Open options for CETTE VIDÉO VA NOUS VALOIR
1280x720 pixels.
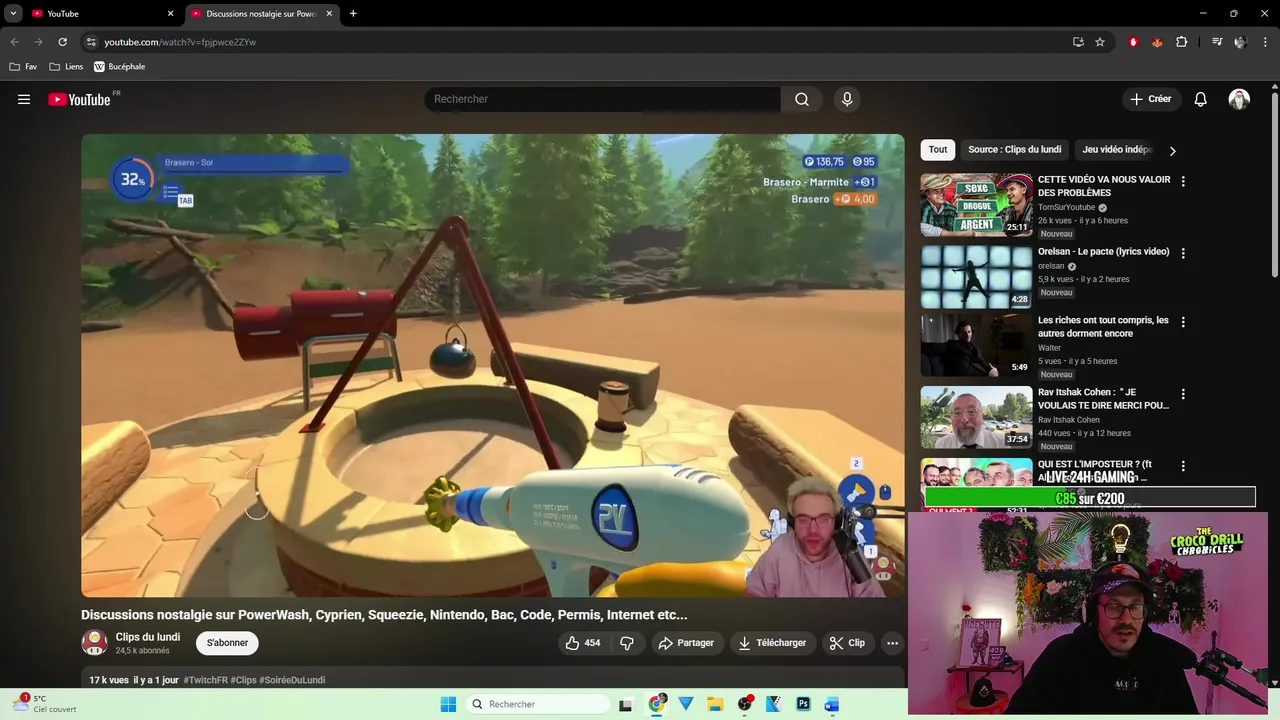(x=1183, y=182)
